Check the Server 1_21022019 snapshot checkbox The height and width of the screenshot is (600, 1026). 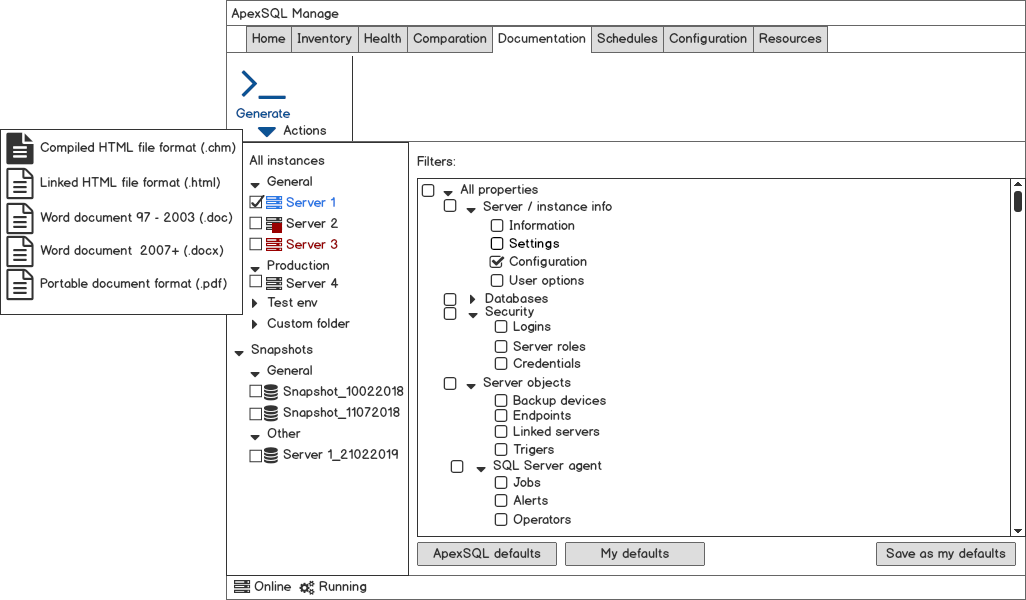point(256,455)
